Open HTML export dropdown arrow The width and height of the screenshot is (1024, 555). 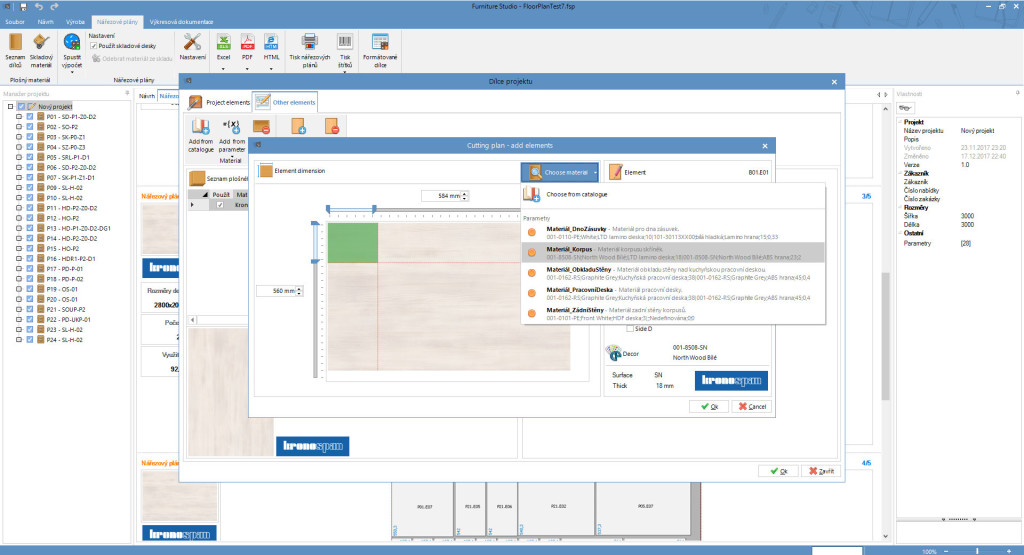[x=271, y=68]
